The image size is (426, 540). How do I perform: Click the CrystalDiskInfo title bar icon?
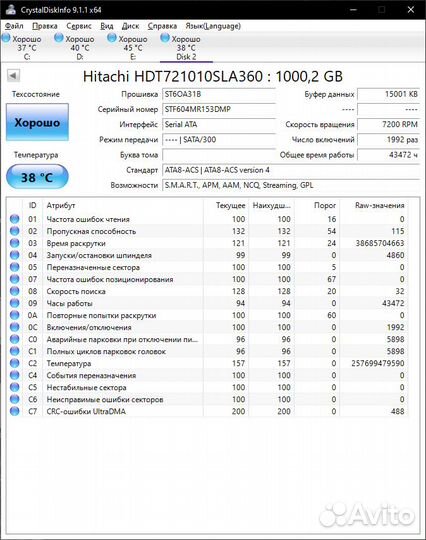coord(10,9)
